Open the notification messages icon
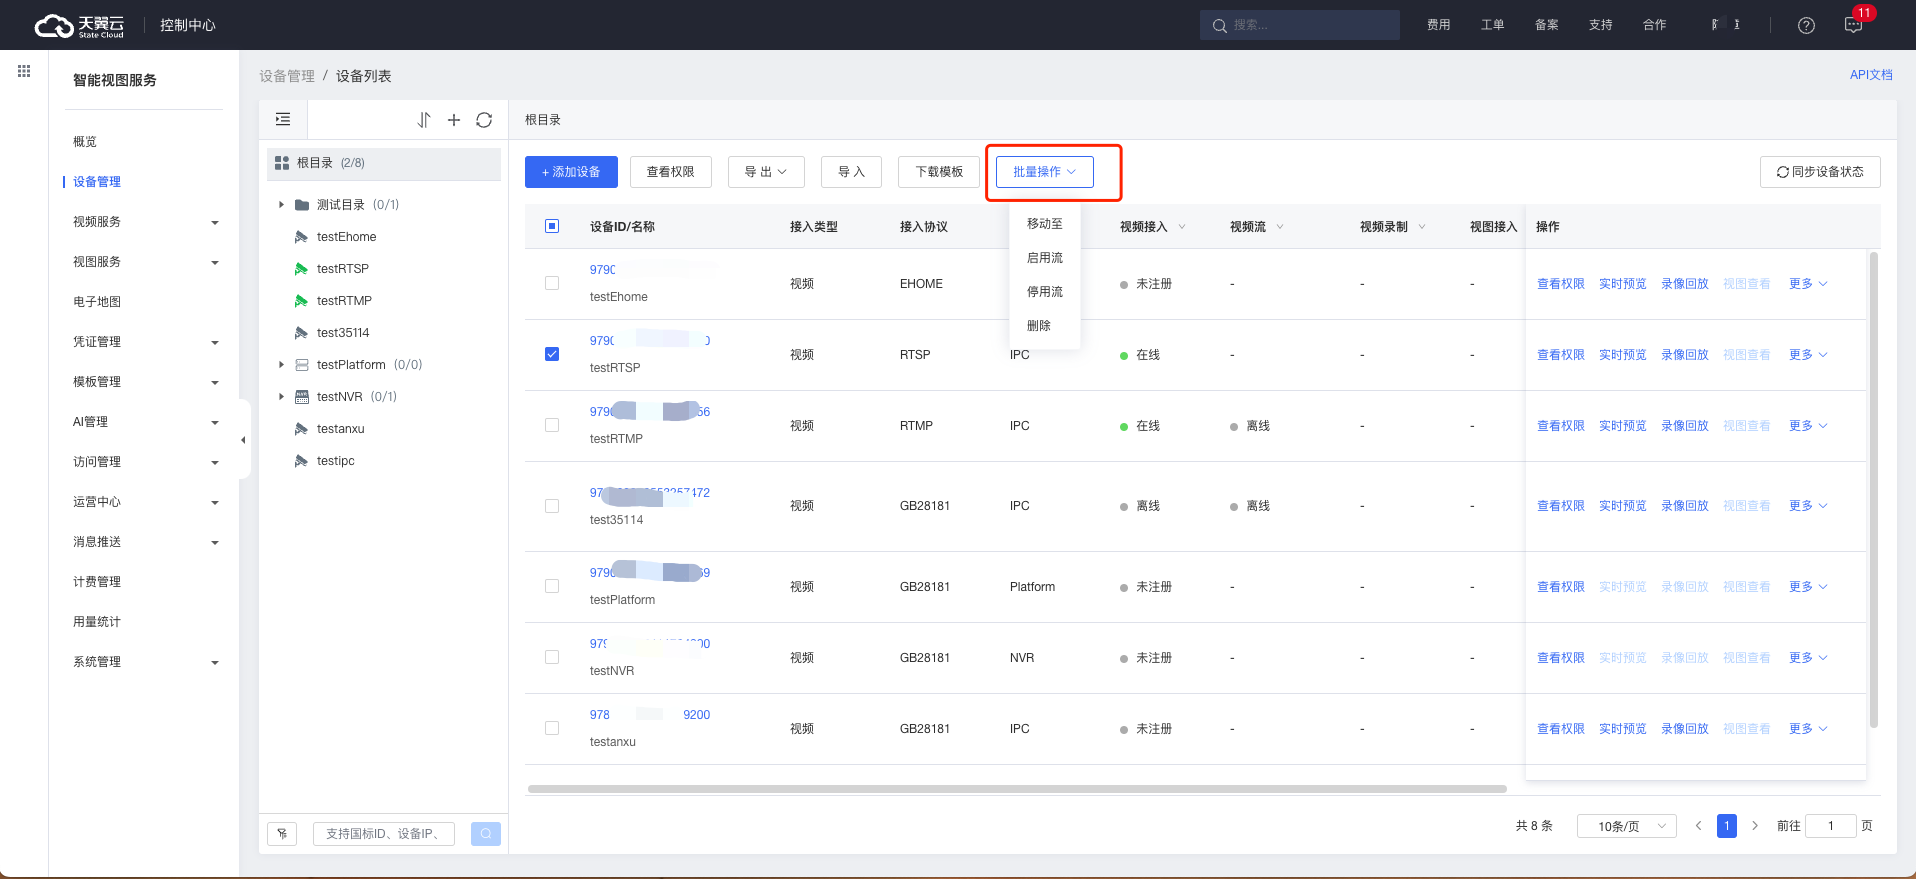This screenshot has width=1916, height=879. 1853,25
